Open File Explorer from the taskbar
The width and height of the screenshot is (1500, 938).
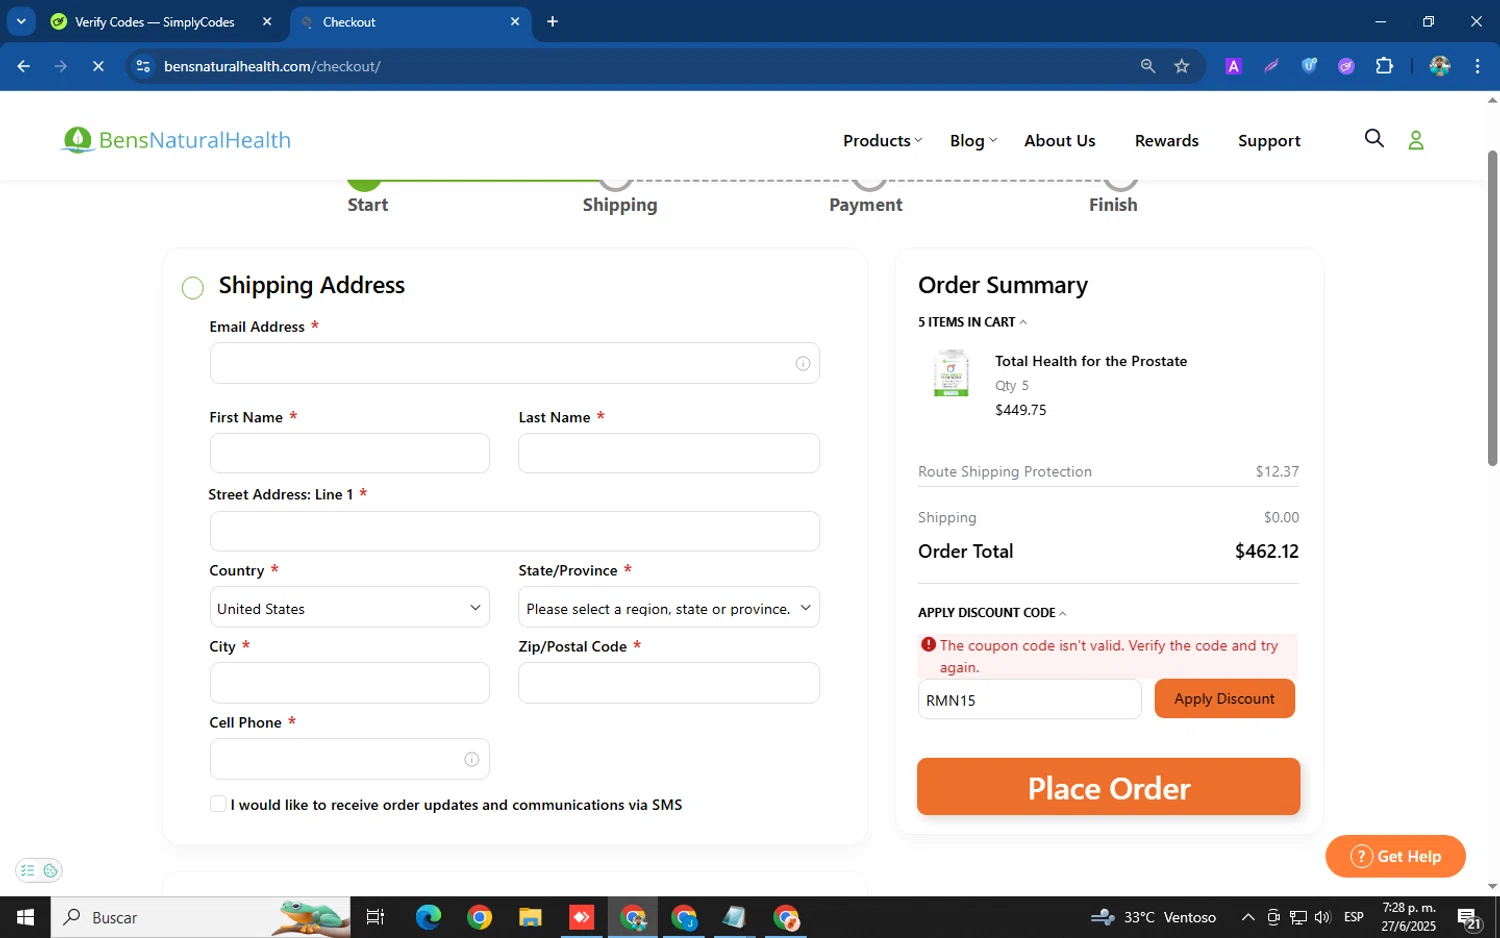[x=530, y=917]
